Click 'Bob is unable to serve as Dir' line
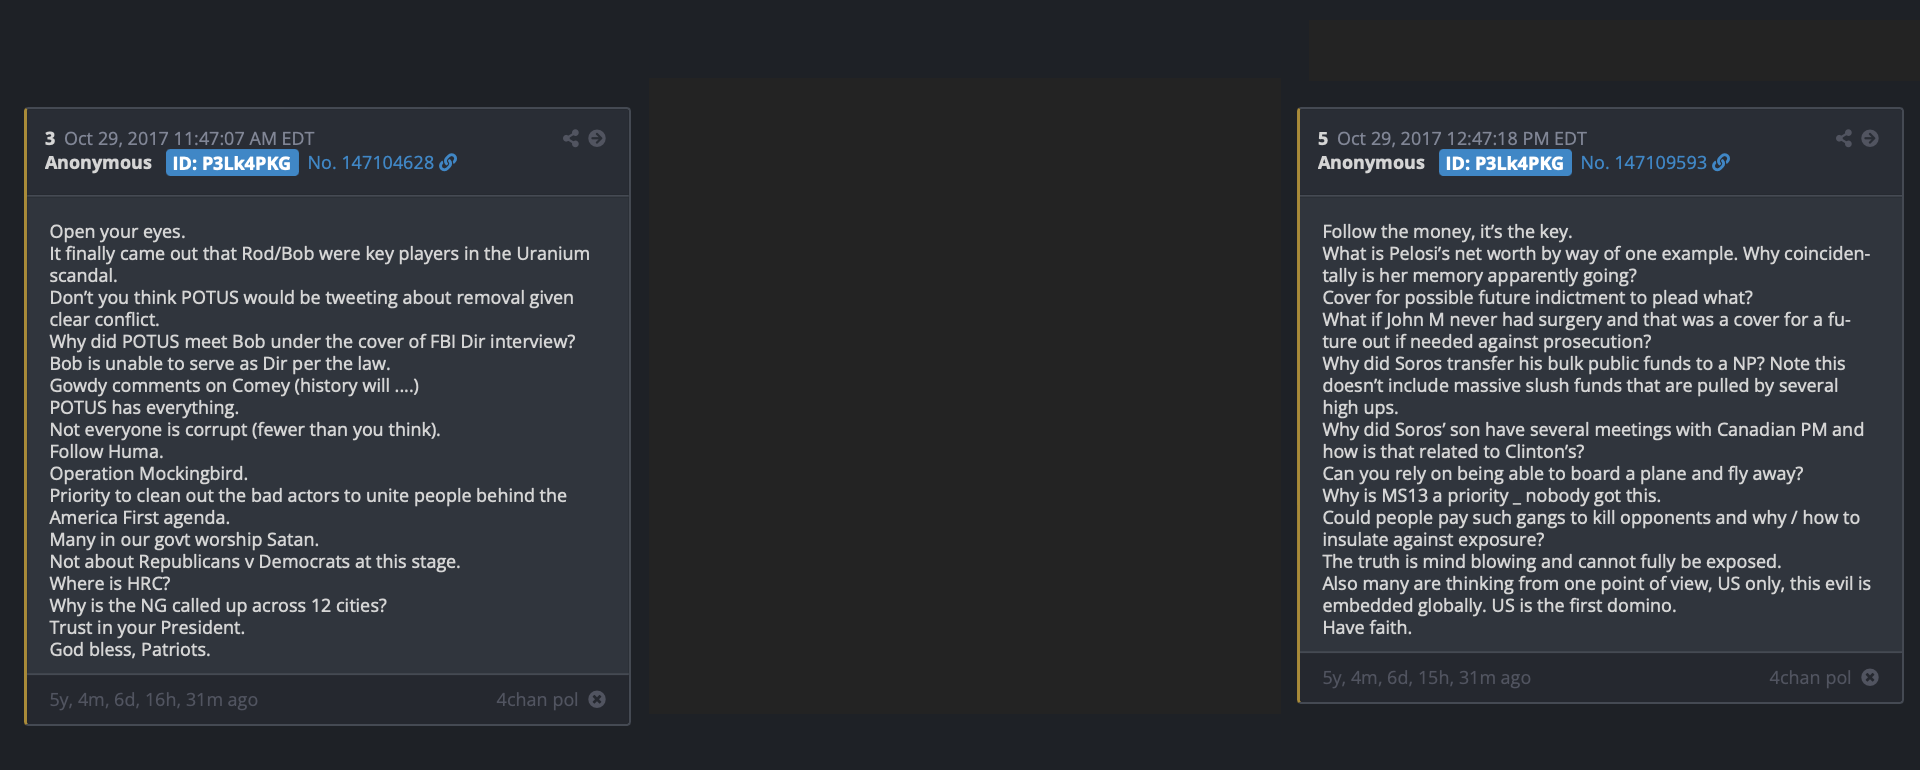 tap(220, 363)
